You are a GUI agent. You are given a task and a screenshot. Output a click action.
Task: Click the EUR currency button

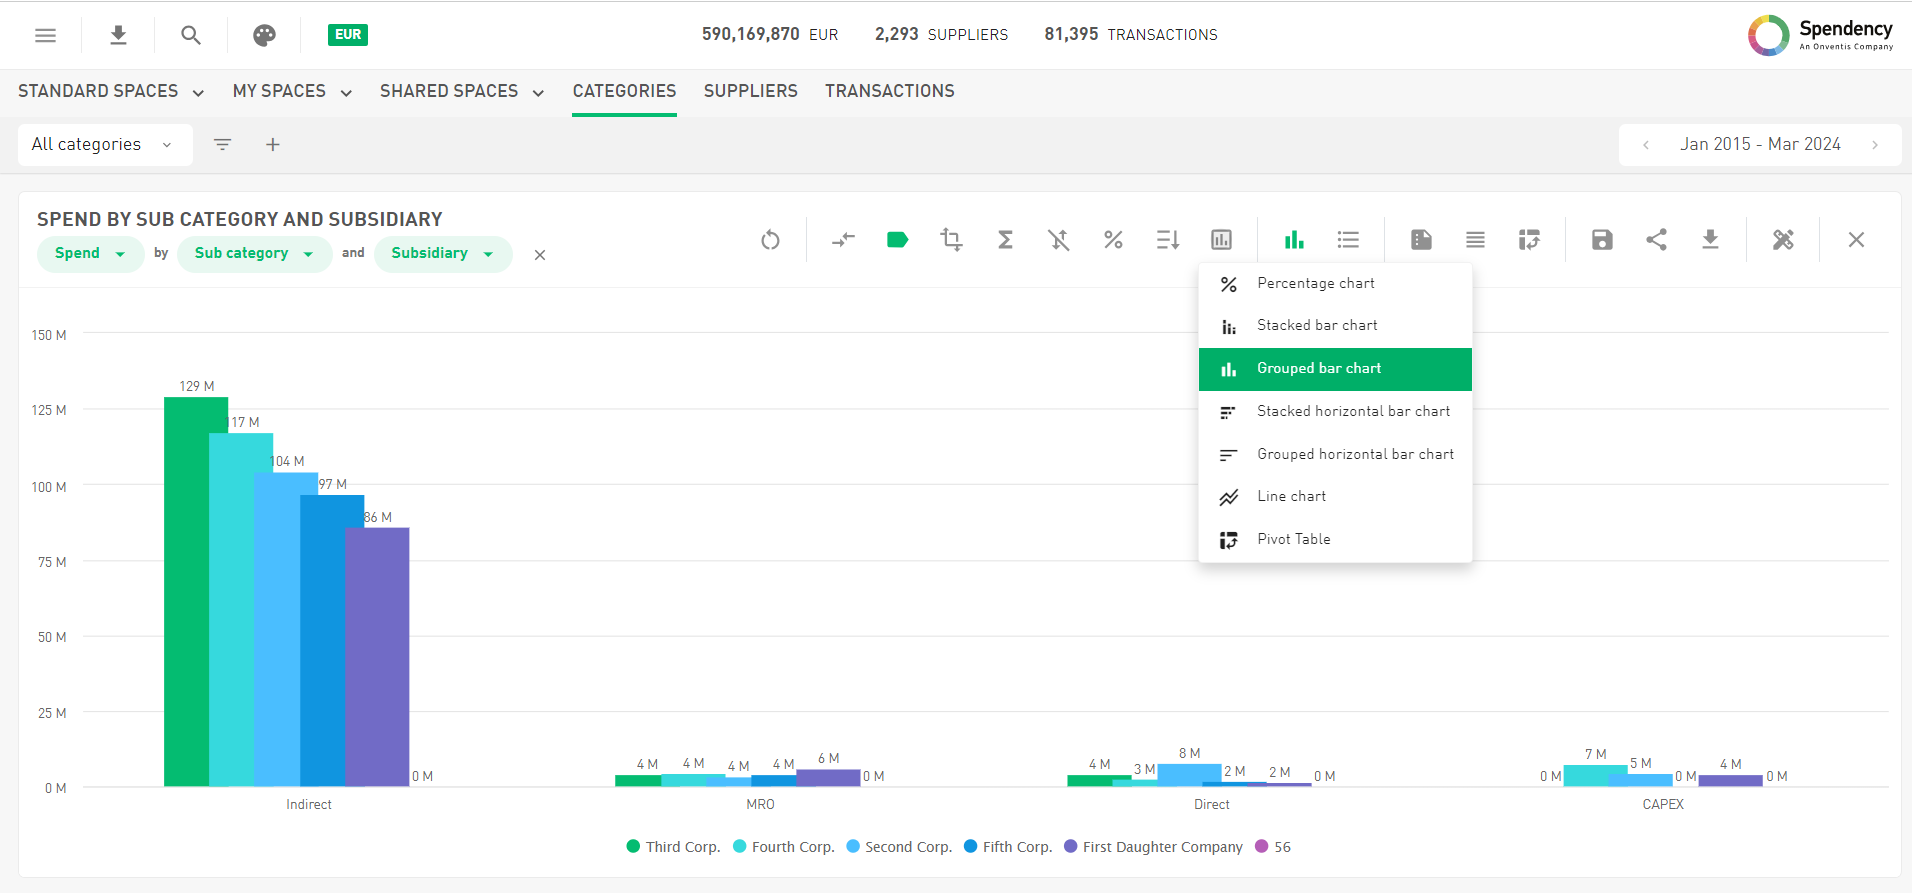coord(347,35)
